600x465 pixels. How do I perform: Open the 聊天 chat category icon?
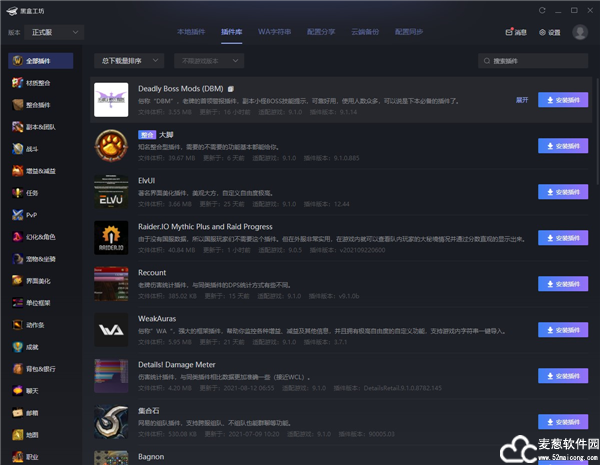click(x=17, y=391)
